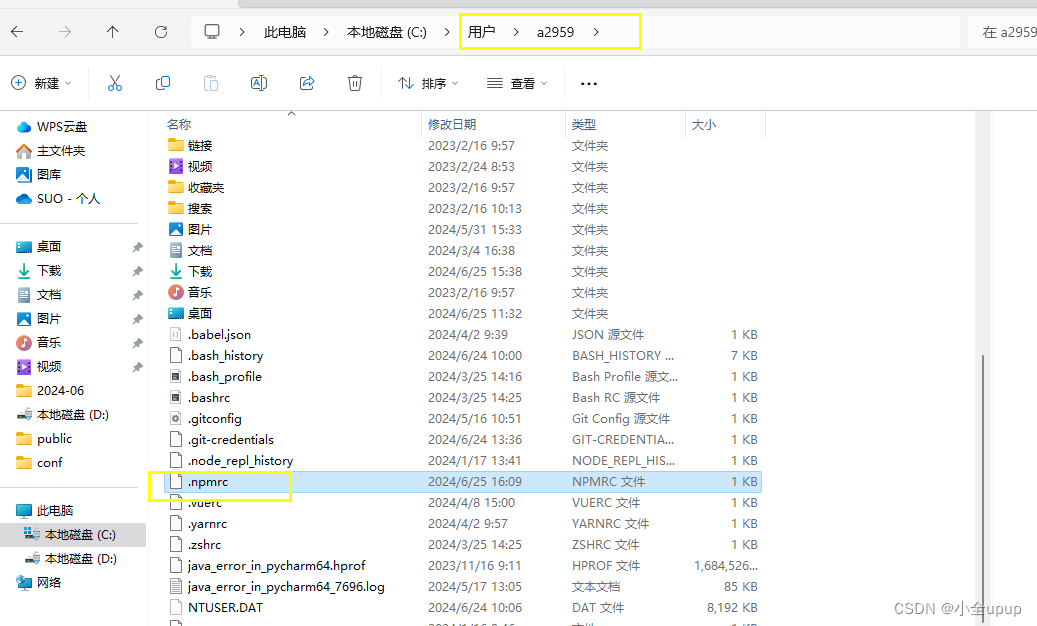The image size is (1037, 626).
Task: Sort by 类型 column header
Action: [x=584, y=124]
